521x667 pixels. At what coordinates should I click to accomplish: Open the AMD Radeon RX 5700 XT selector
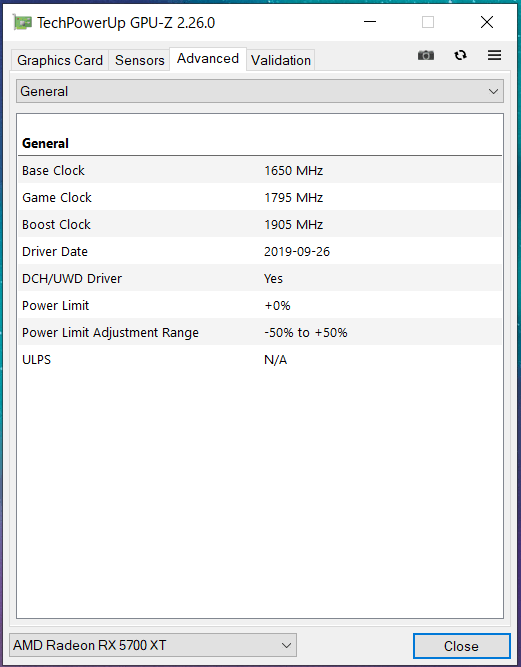[x=153, y=645]
